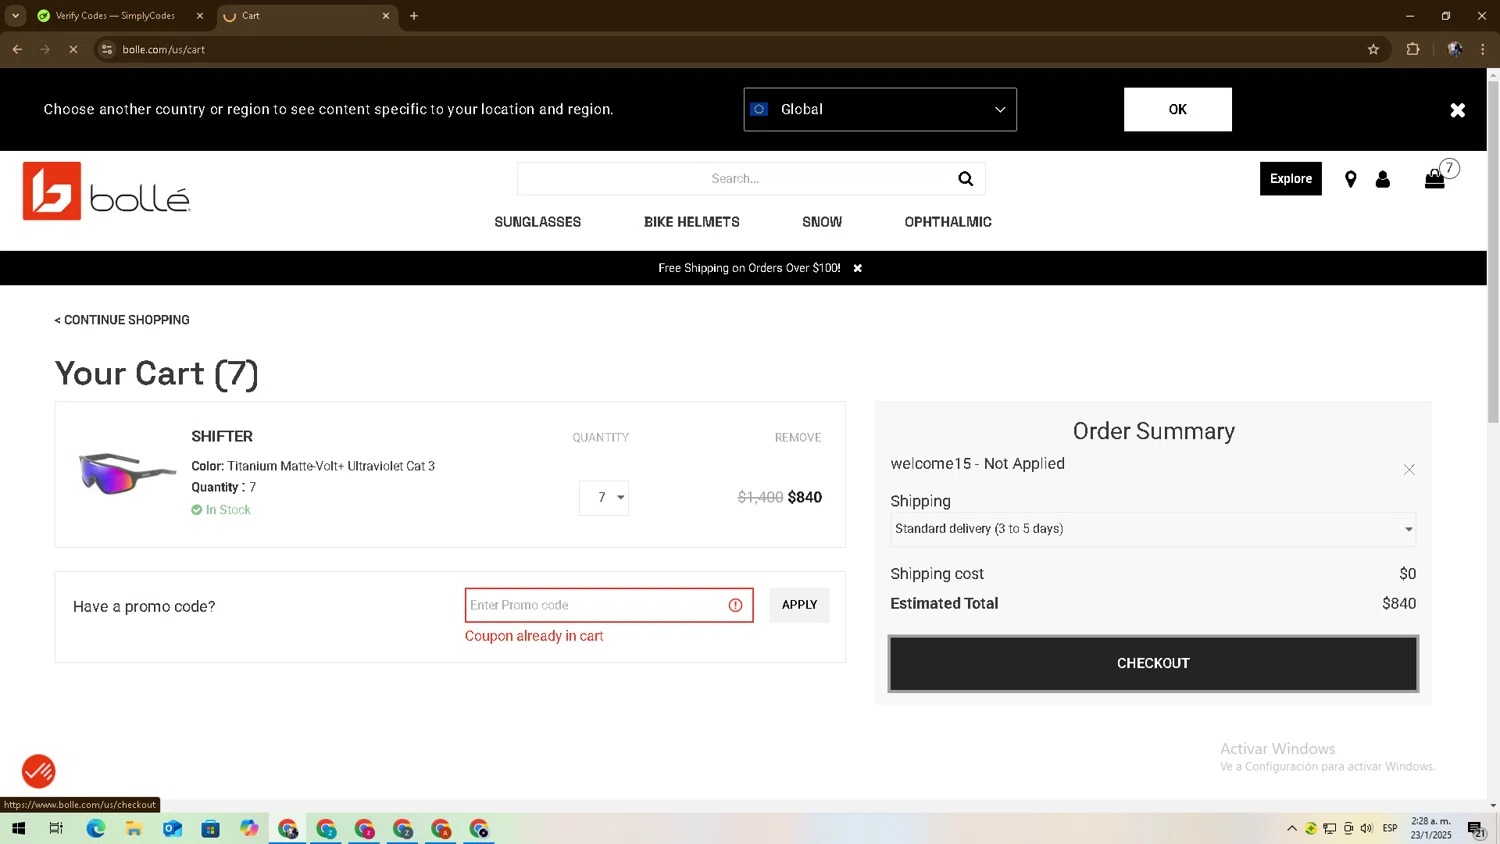Open the quantity 7 dropdown
The width and height of the screenshot is (1500, 844).
[x=604, y=497]
